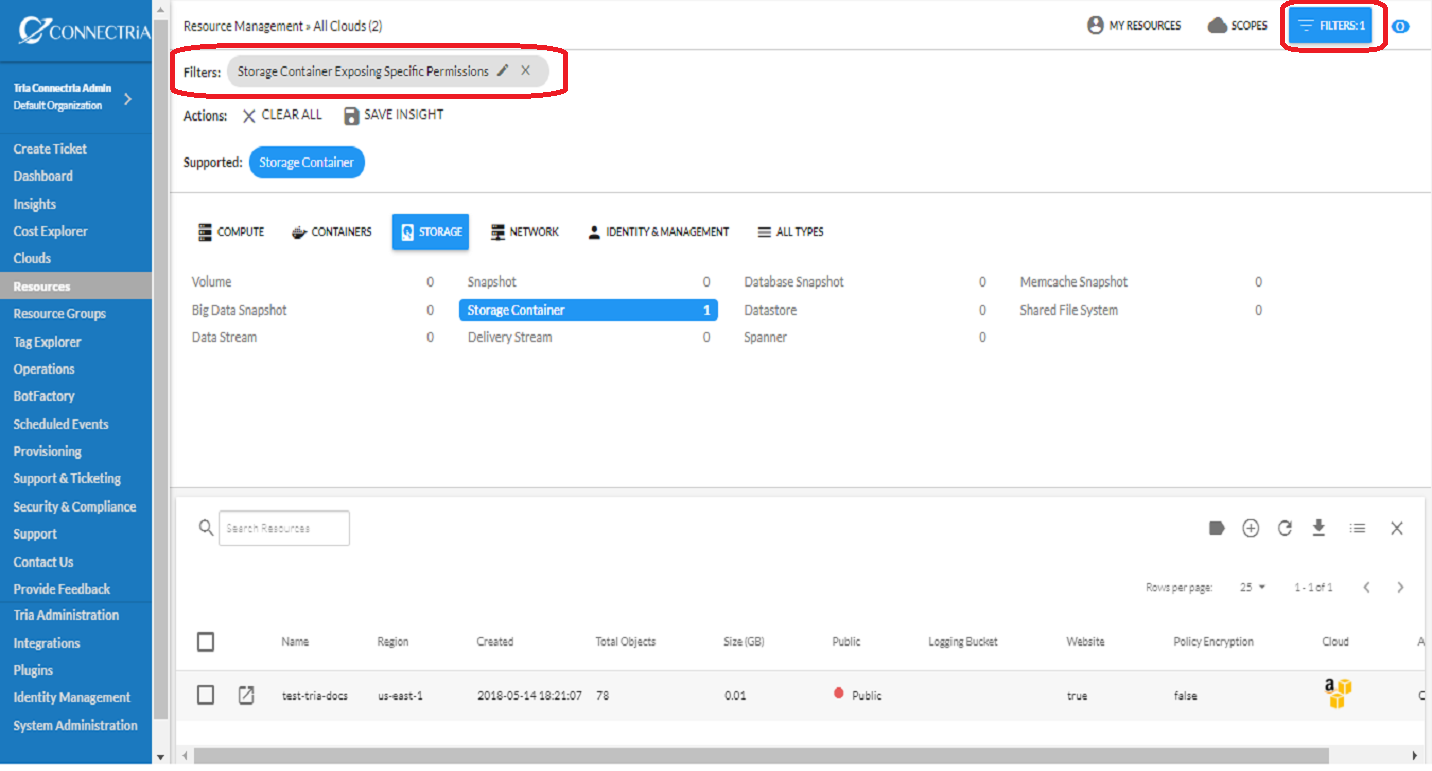The image size is (1432, 771).
Task: Edit the Storage Container Exposing Specific Permissions filter
Action: point(503,71)
